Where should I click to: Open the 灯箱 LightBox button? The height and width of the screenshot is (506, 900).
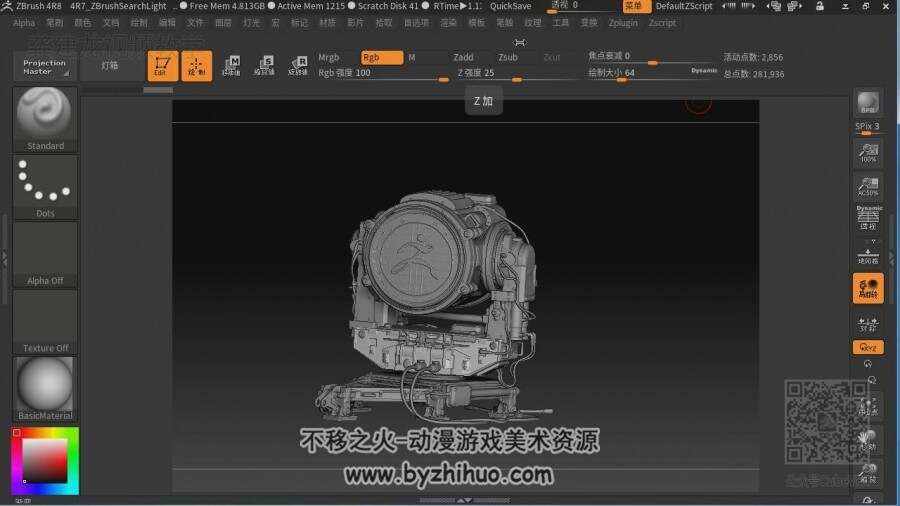coord(110,66)
